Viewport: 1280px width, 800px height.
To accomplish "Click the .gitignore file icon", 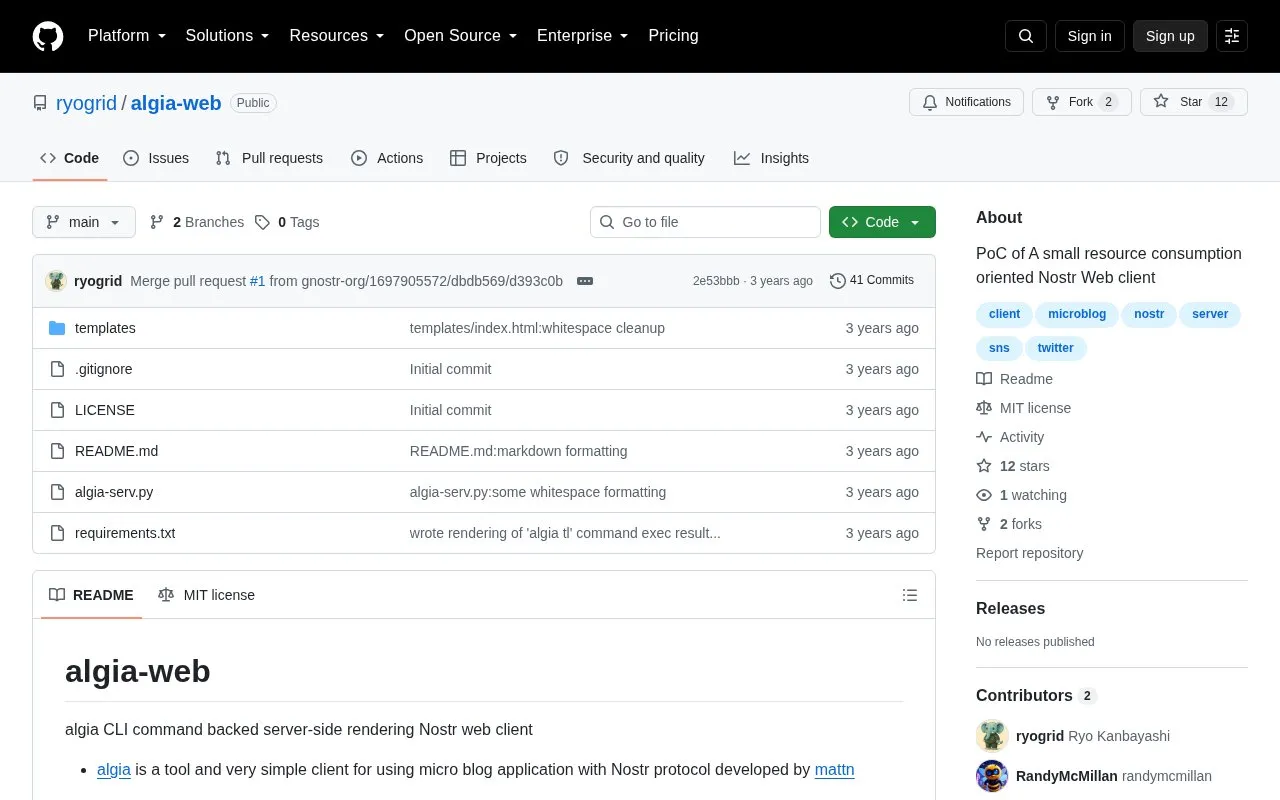I will (x=57, y=369).
